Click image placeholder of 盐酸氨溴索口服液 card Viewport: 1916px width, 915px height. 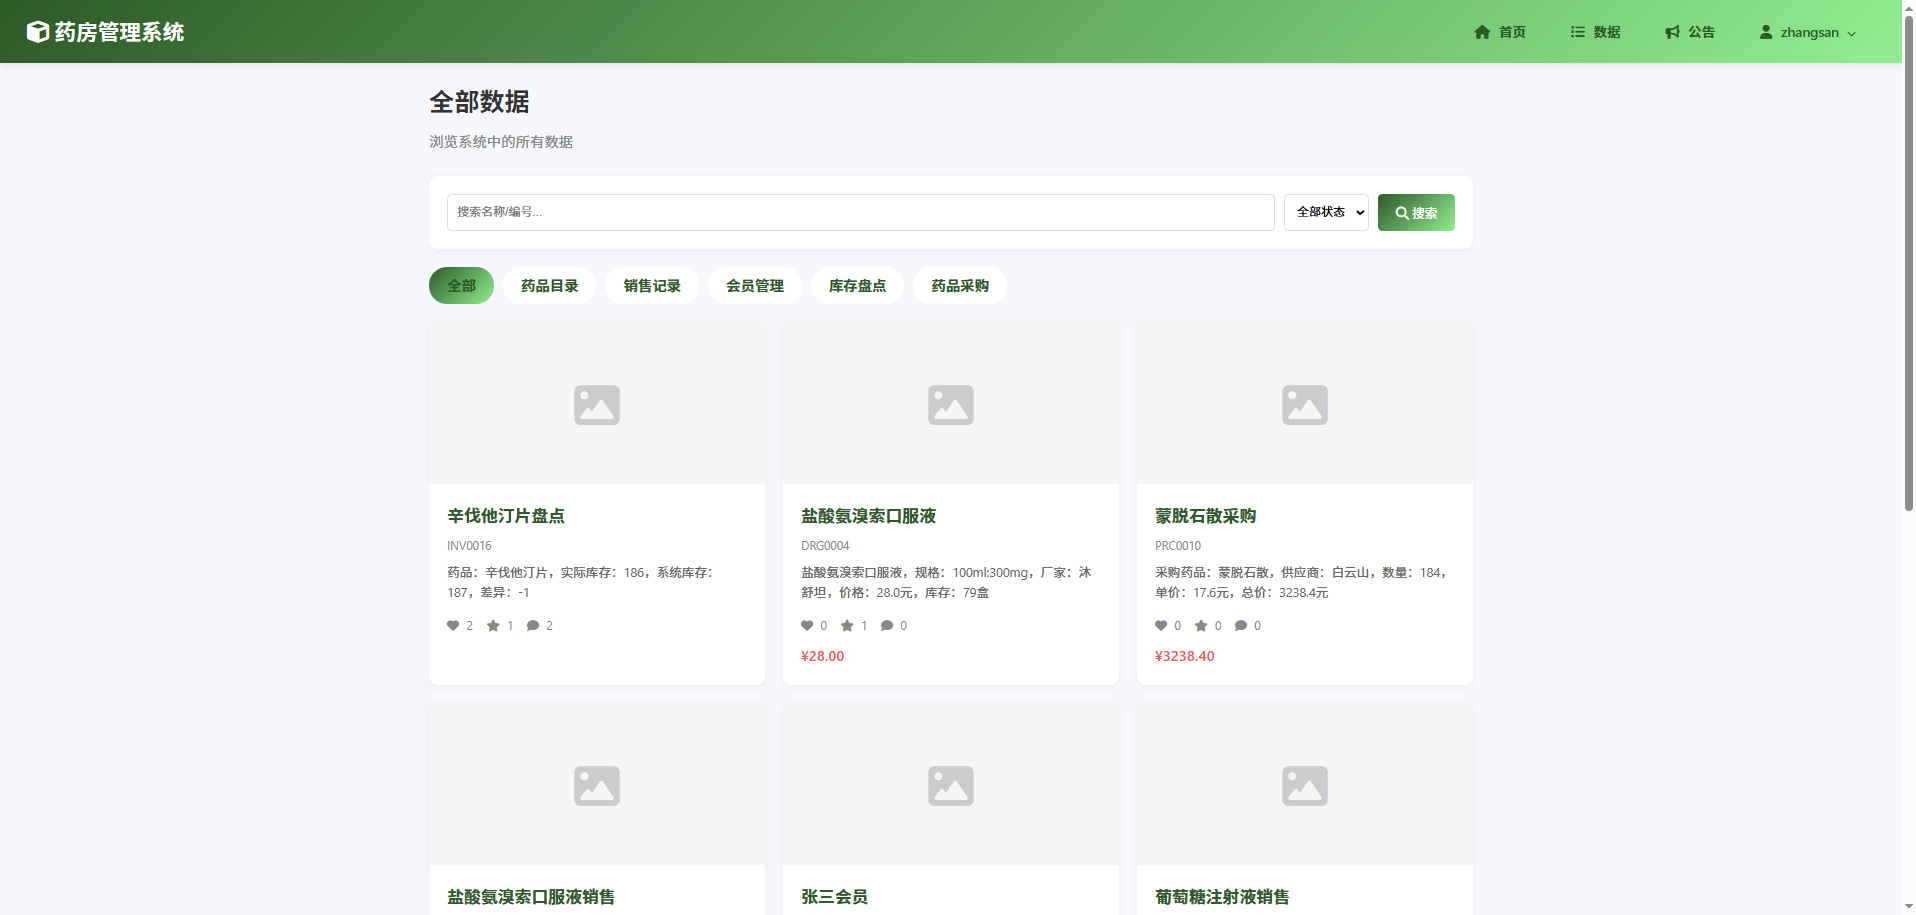951,405
